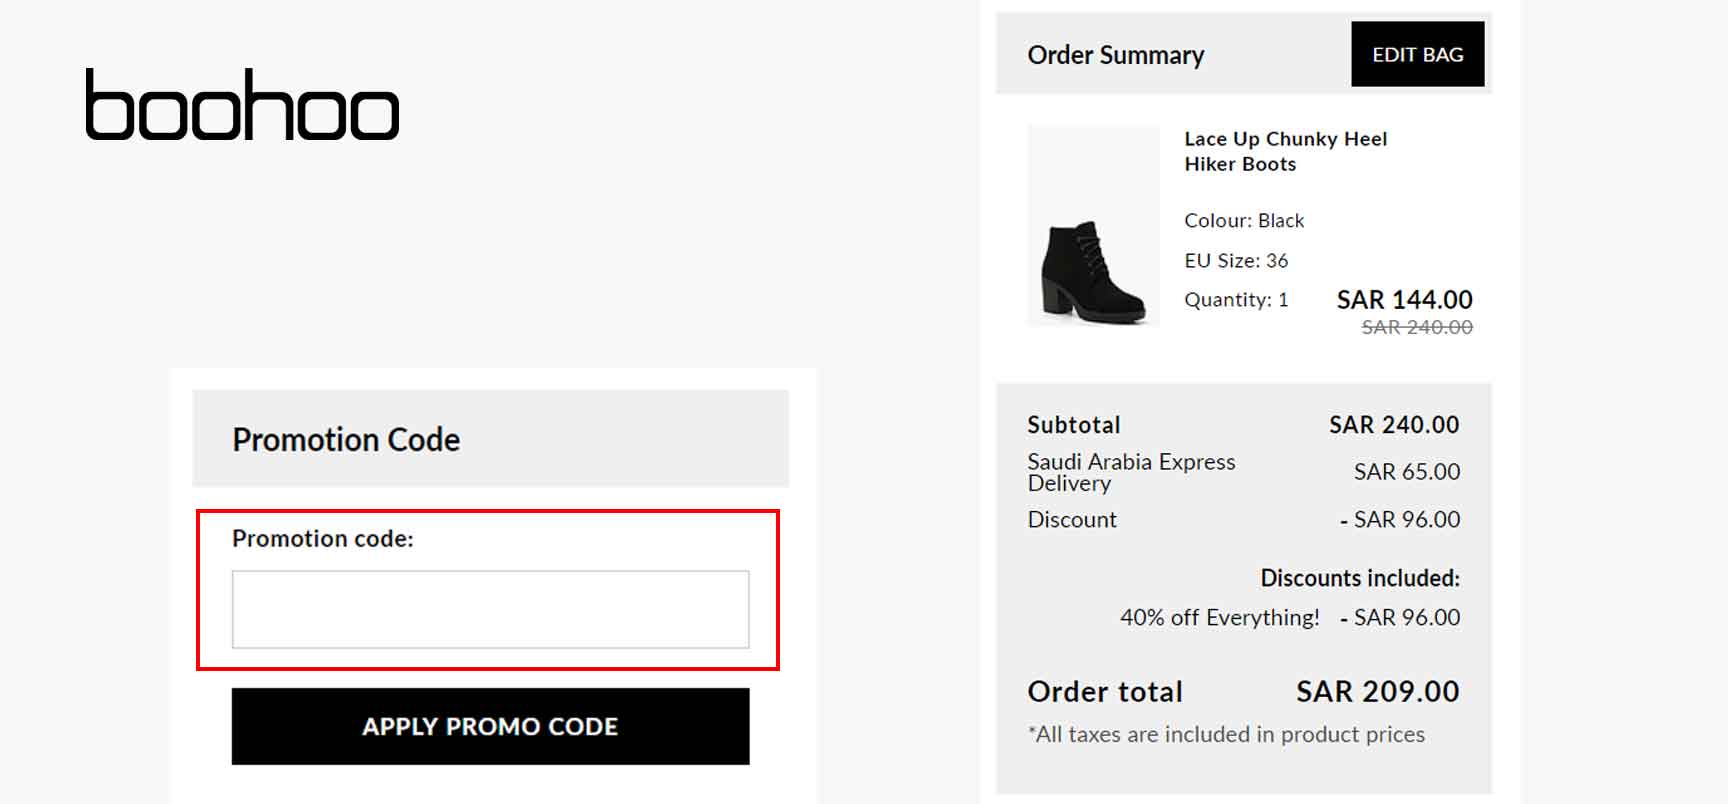Click the Order Summary header
The width and height of the screenshot is (1728, 804).
point(1115,56)
